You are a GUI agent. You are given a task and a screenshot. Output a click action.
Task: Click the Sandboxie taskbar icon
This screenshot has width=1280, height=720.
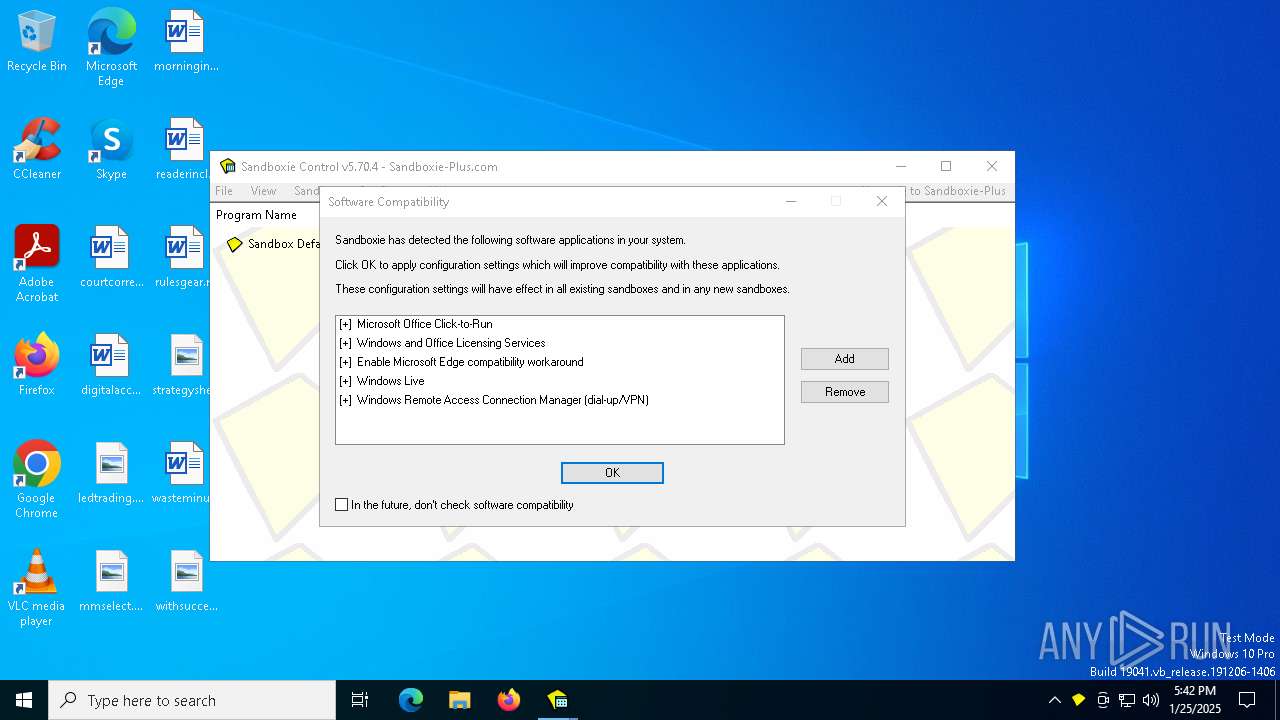coord(557,700)
